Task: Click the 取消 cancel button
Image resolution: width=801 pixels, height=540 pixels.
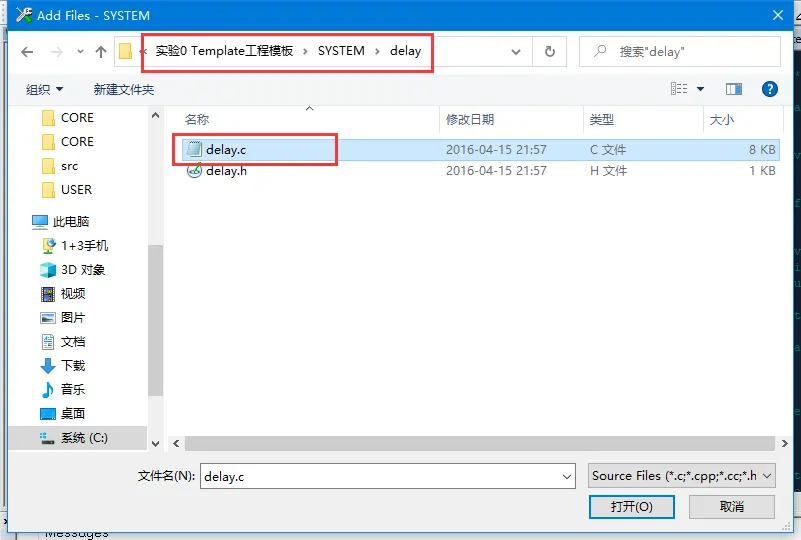Action: click(x=732, y=507)
